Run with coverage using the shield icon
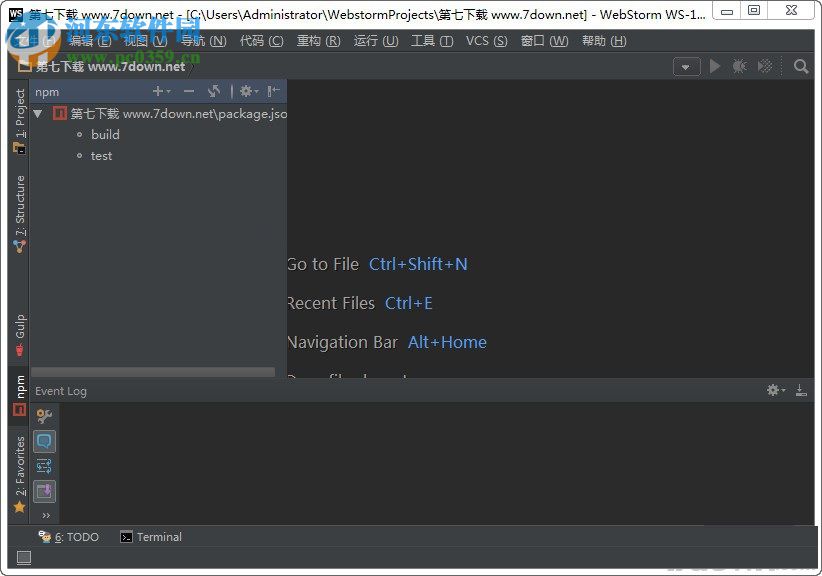The width and height of the screenshot is (822, 576). coord(764,66)
